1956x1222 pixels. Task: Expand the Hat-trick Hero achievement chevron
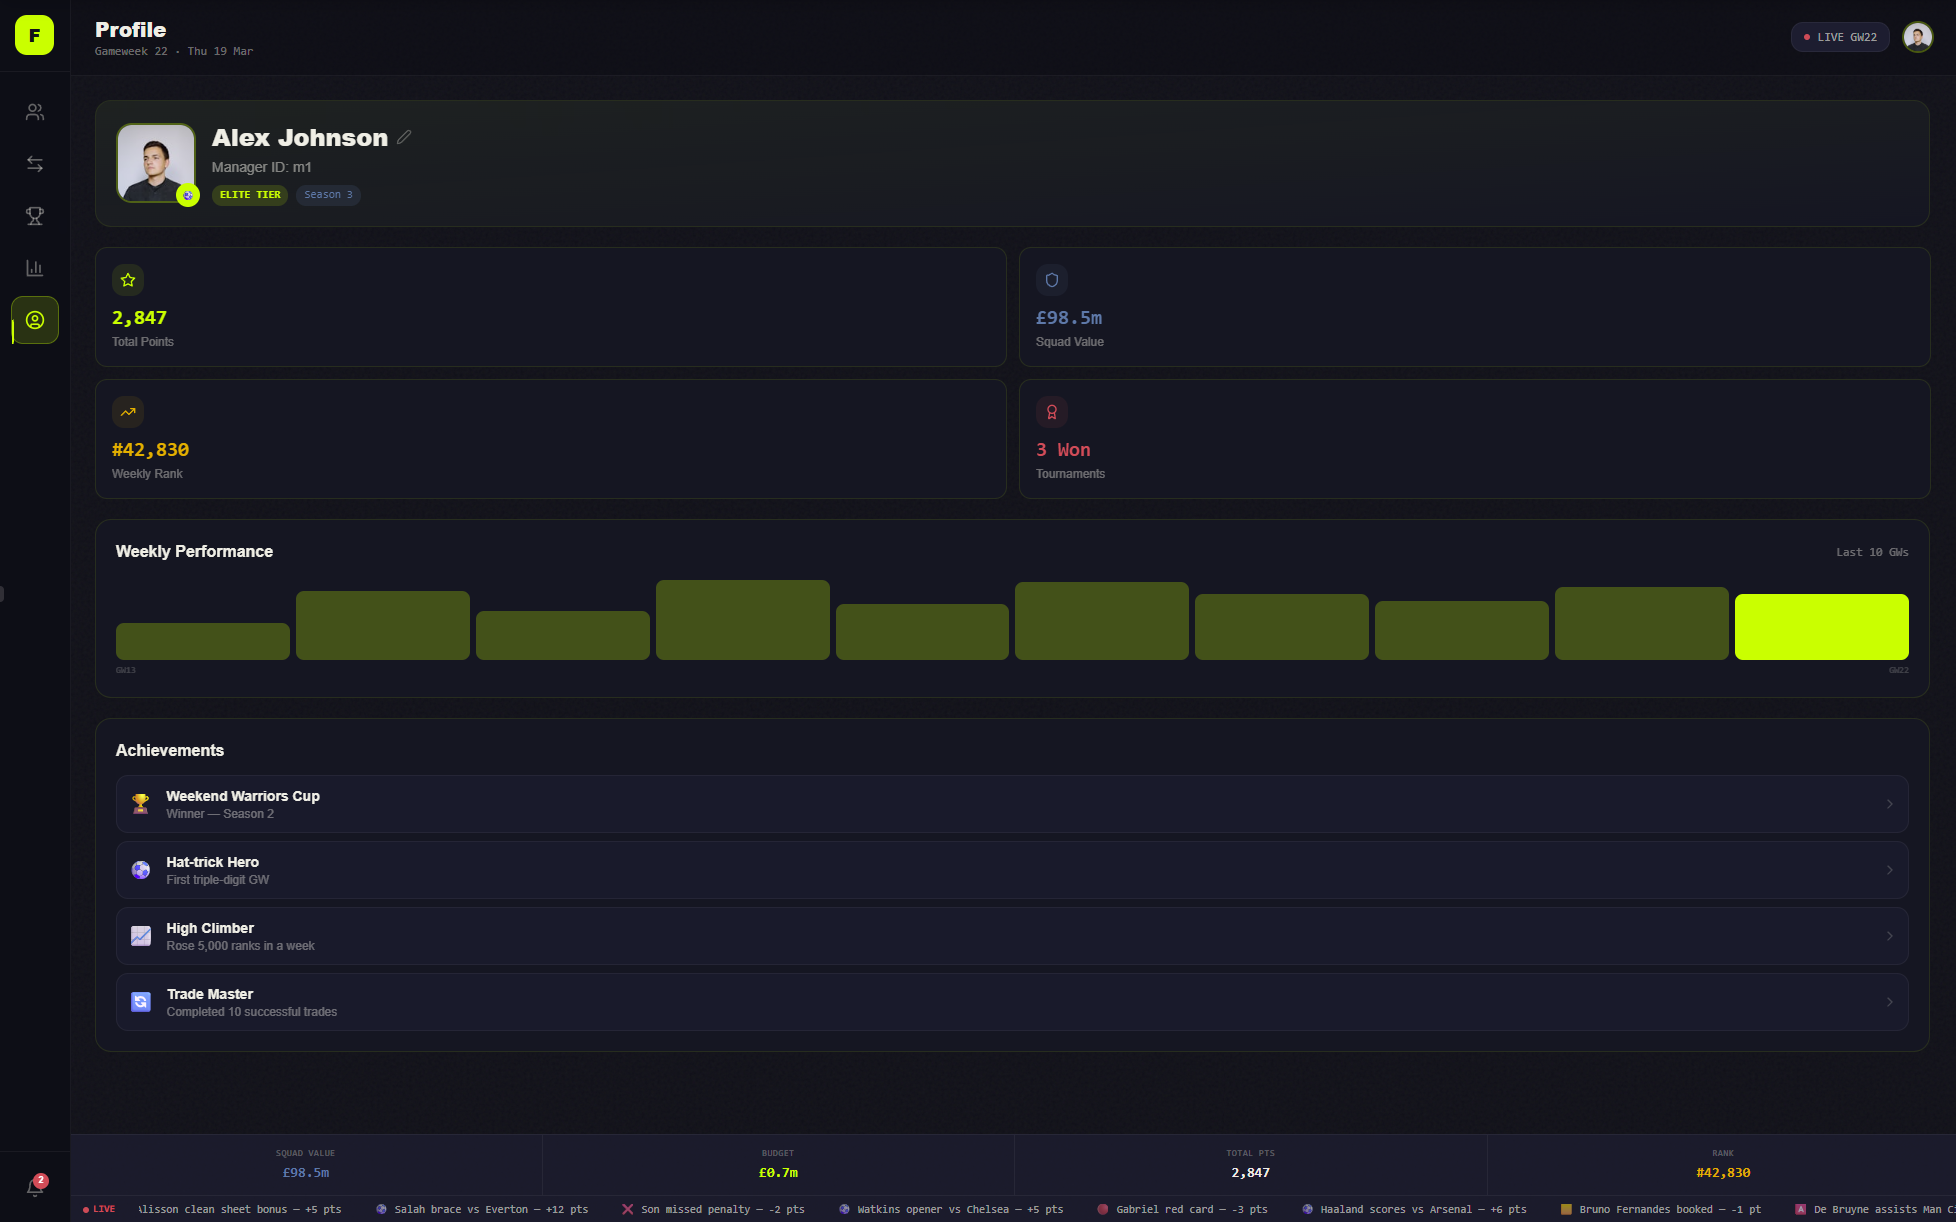click(1889, 870)
